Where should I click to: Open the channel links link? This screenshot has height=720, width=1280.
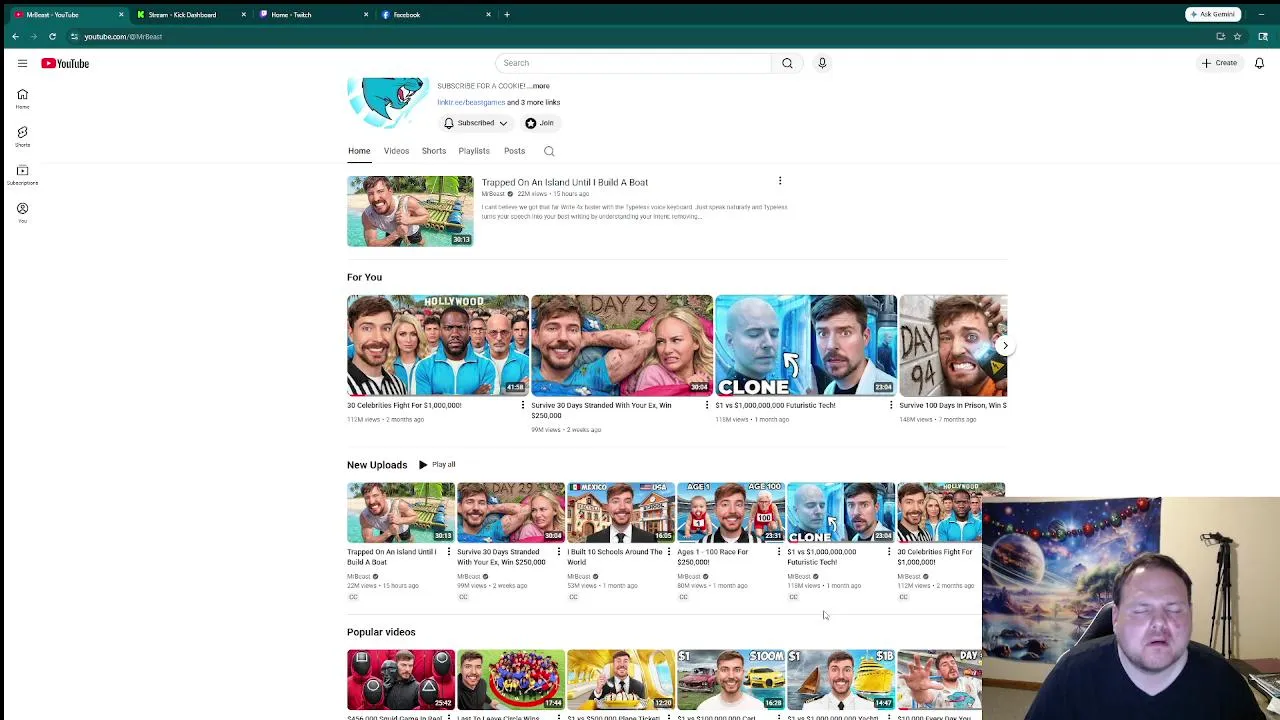point(471,102)
